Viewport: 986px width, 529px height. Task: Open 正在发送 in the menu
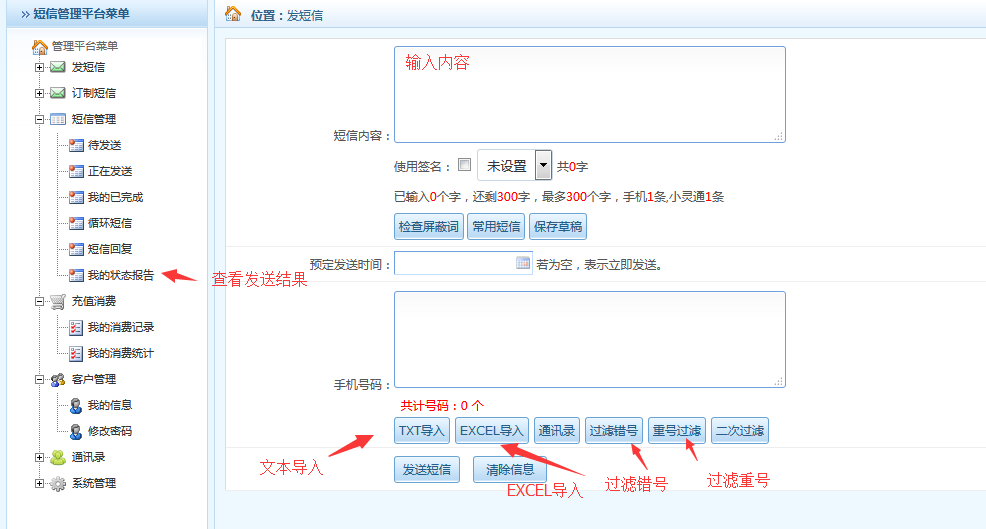[x=110, y=171]
